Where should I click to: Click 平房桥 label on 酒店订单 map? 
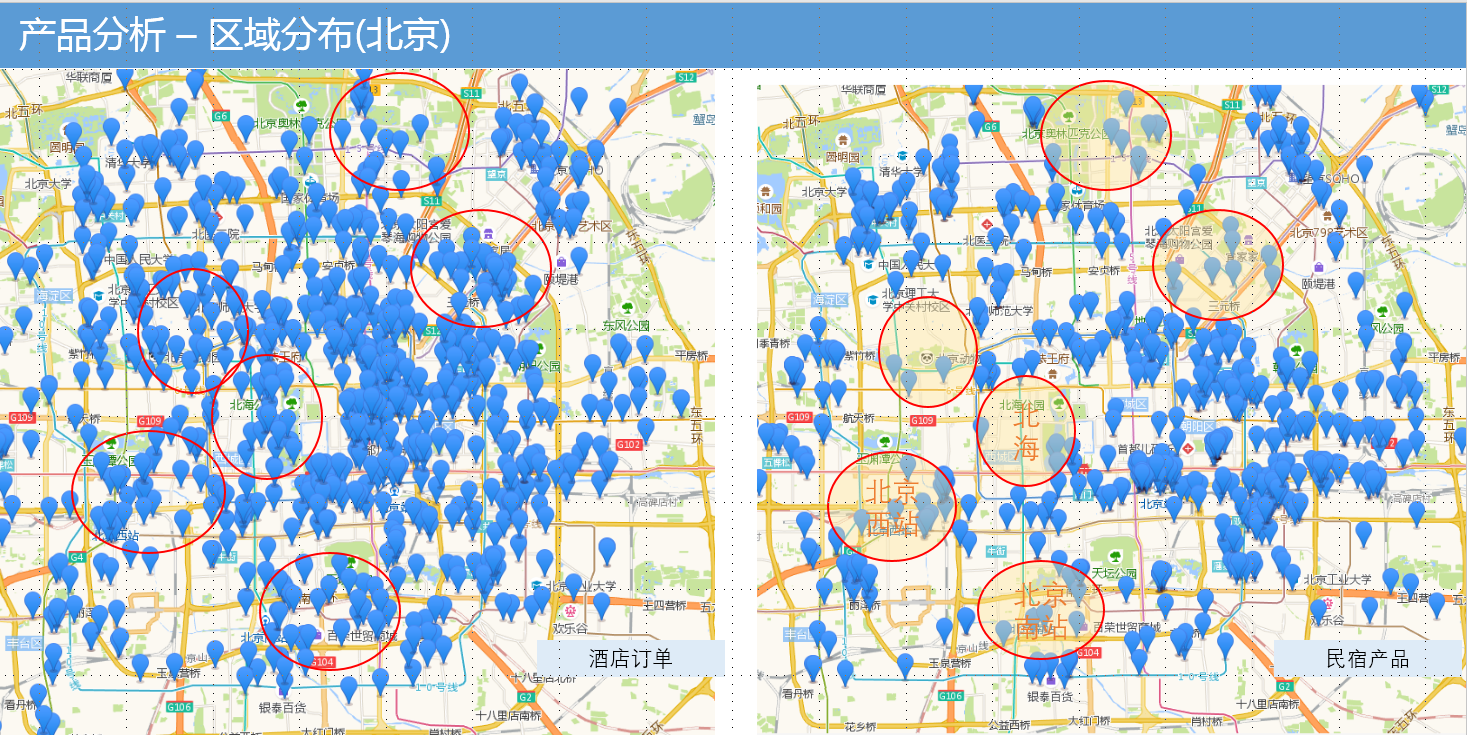692,354
